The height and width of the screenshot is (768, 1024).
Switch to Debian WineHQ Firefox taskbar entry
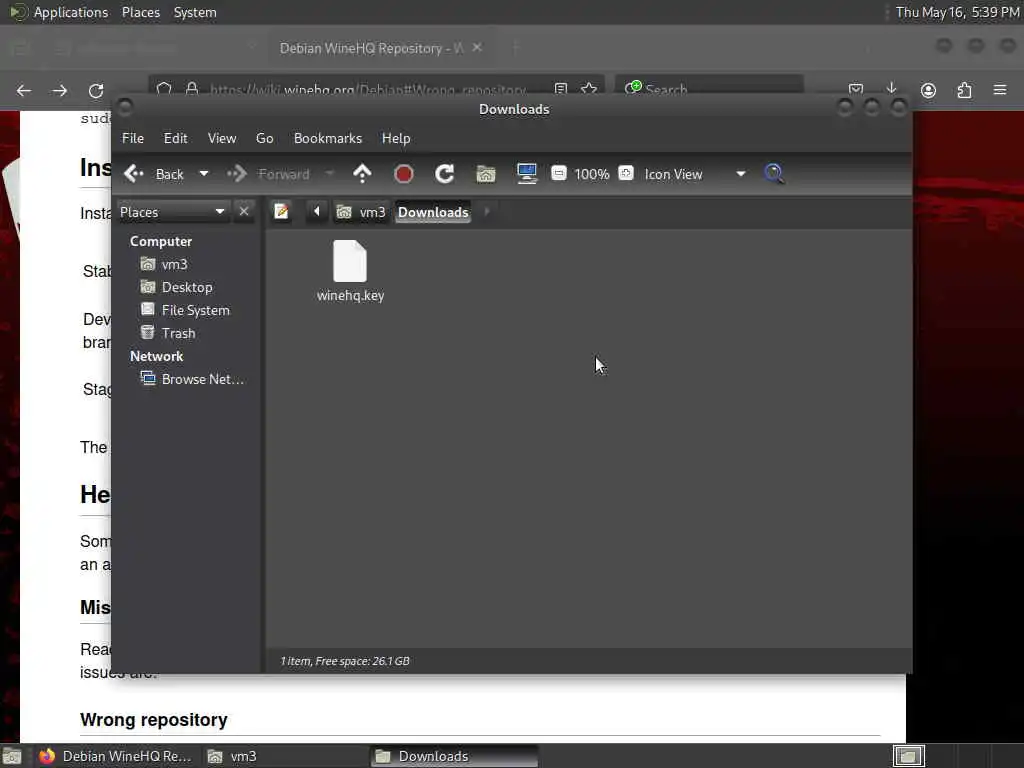coord(116,756)
